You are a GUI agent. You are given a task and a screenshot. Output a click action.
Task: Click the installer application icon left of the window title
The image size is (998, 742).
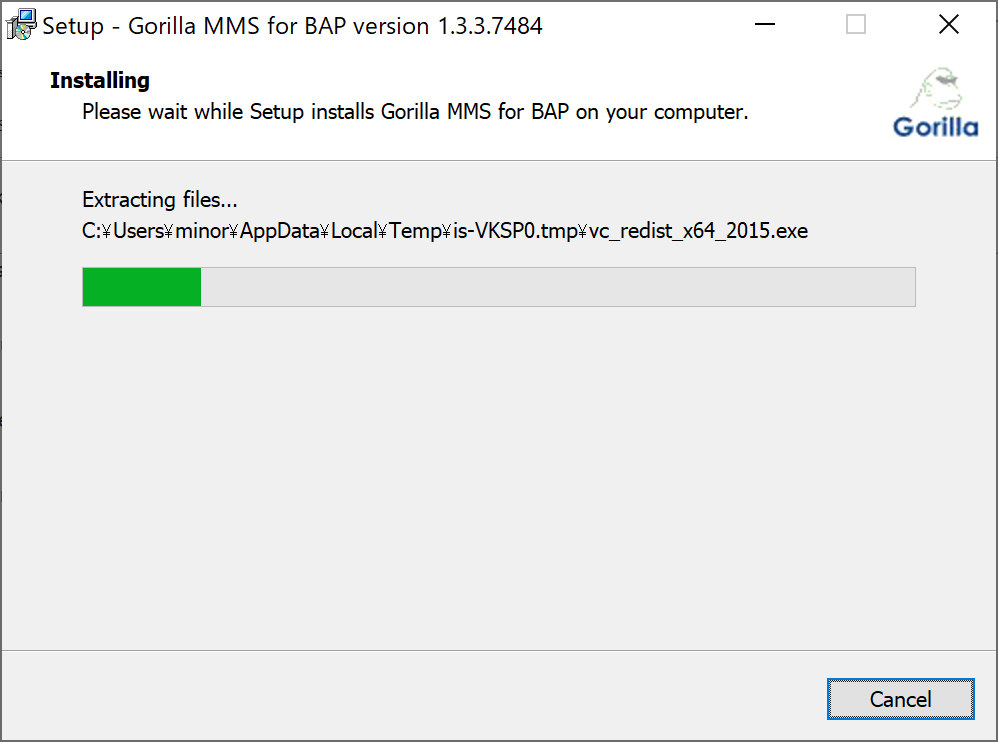[x=20, y=23]
